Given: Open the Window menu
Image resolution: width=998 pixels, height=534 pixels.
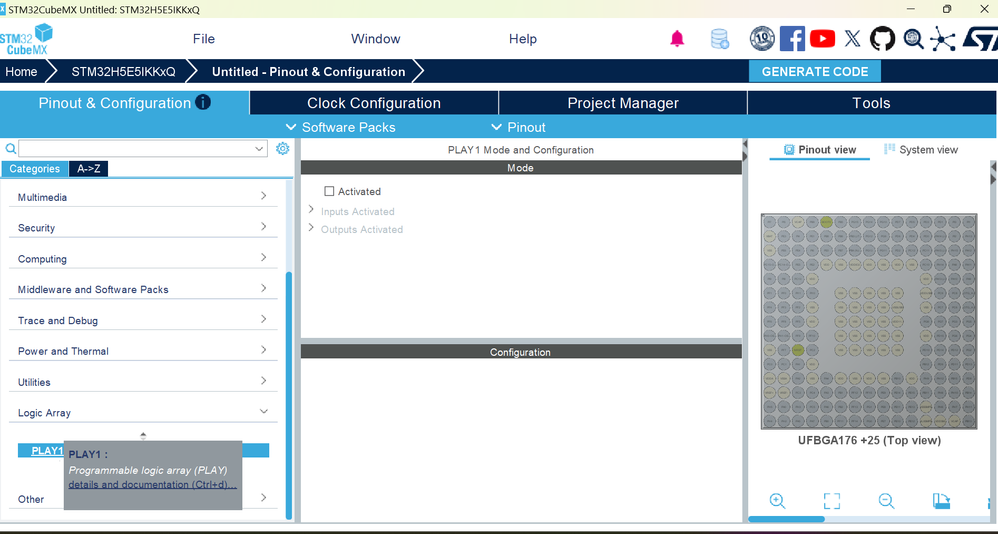Looking at the screenshot, I should [x=376, y=39].
